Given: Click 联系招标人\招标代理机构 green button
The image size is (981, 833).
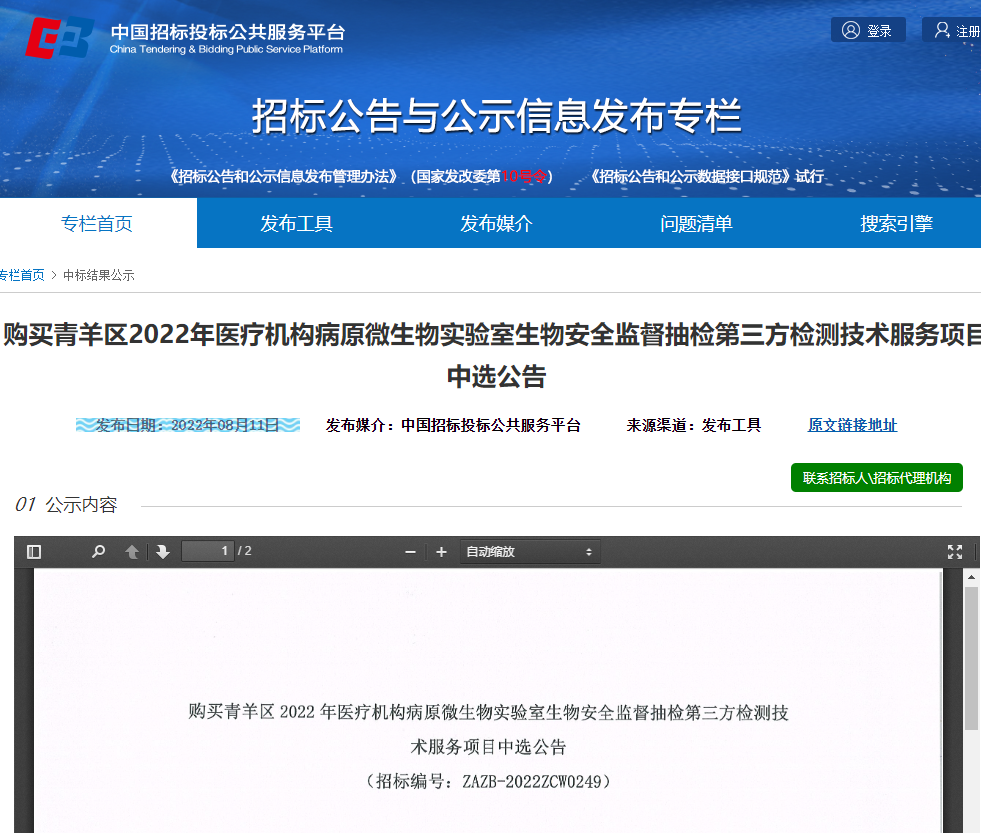Looking at the screenshot, I should click(877, 478).
